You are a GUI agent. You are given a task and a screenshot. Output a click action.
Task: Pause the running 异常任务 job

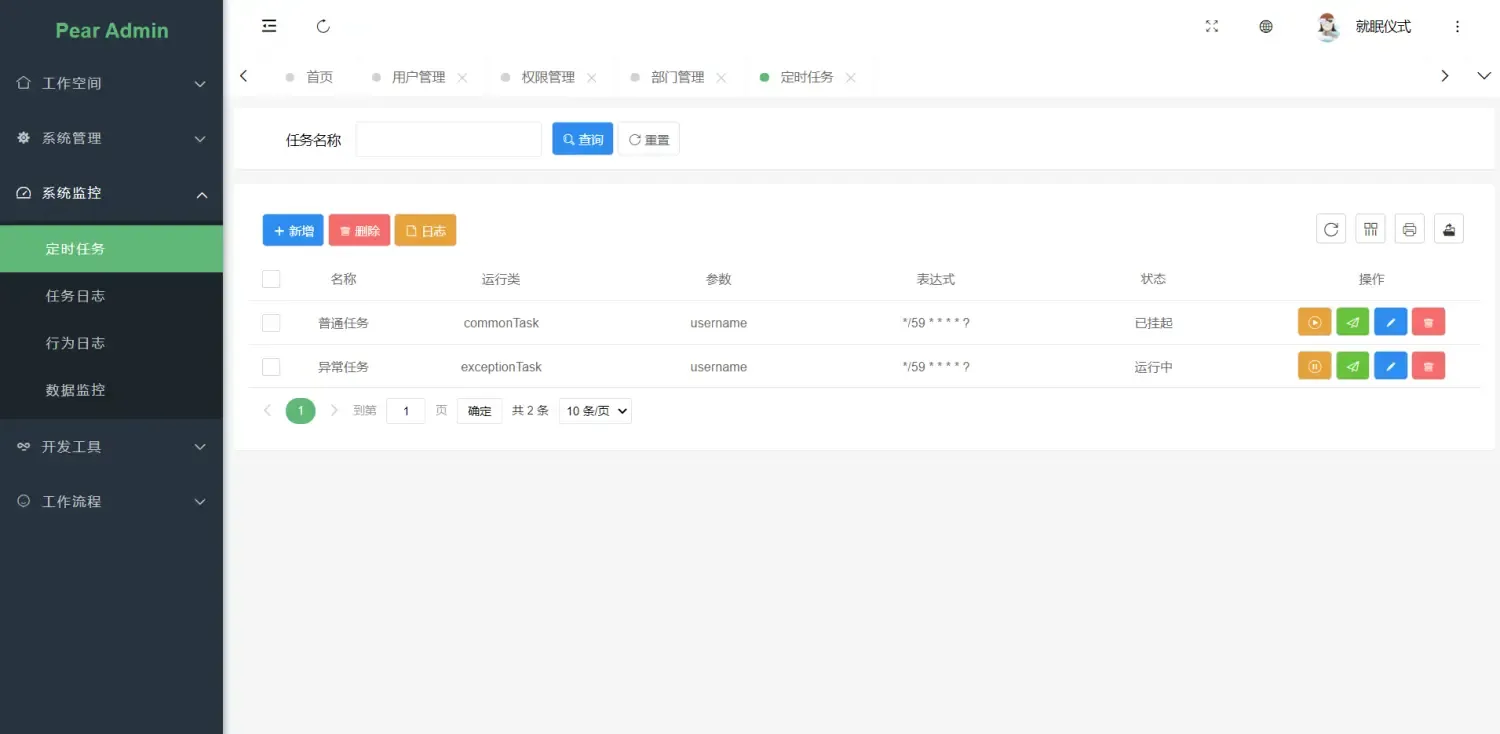1314,365
